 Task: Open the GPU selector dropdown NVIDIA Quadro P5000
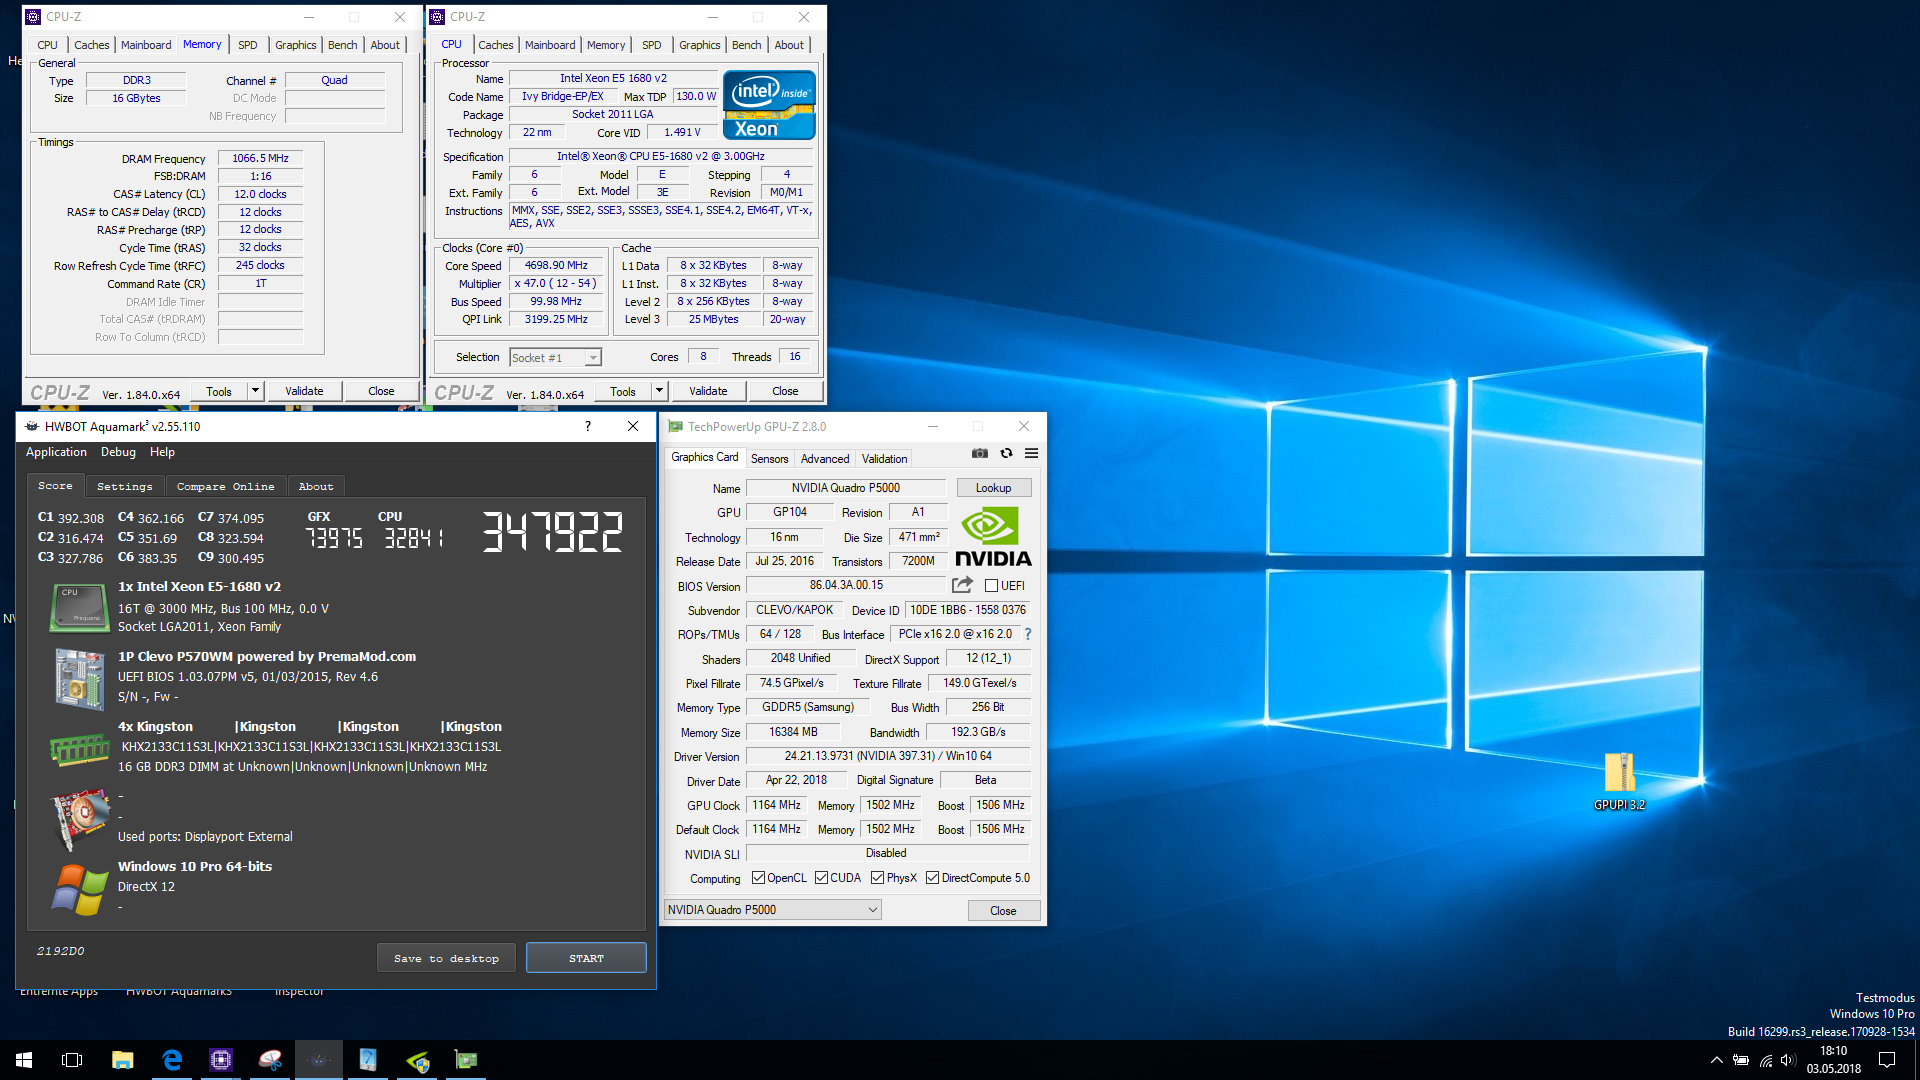[772, 910]
